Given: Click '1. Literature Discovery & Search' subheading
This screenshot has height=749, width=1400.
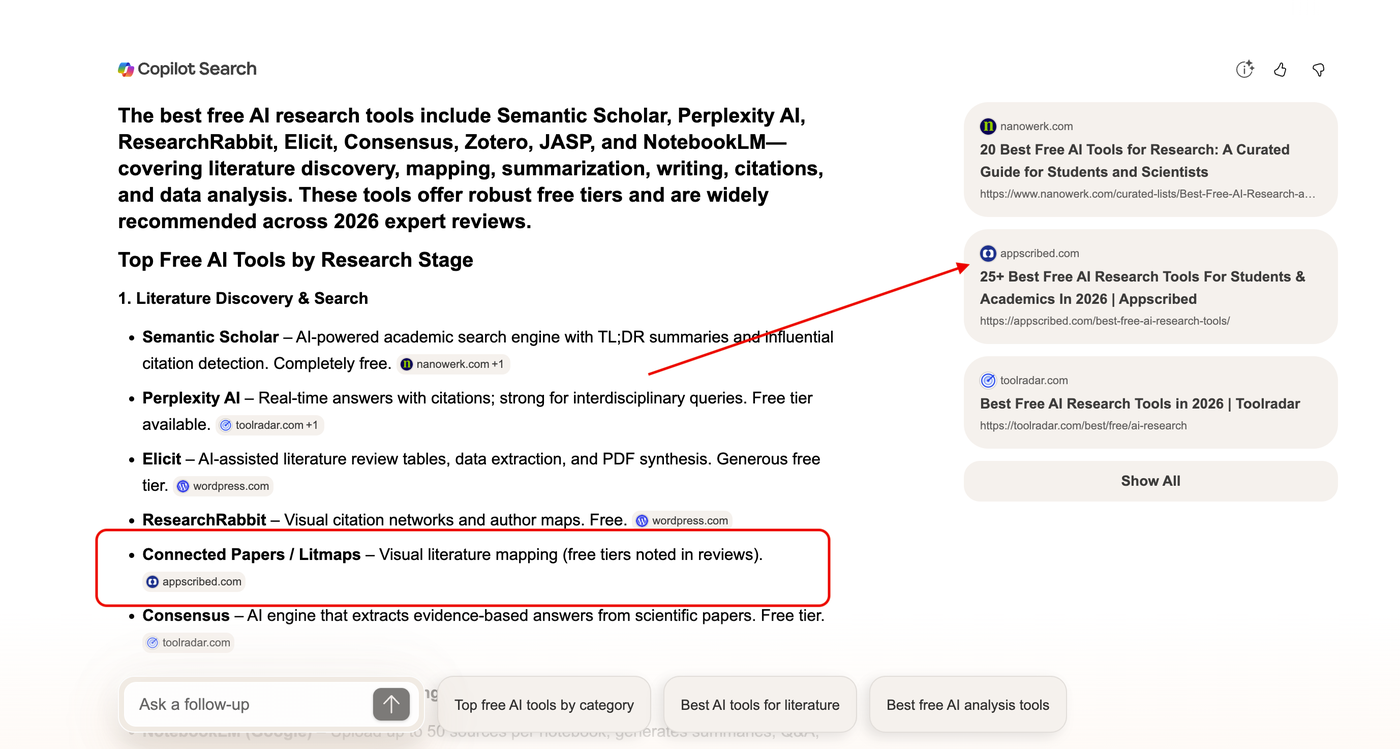Looking at the screenshot, I should pyautogui.click(x=243, y=298).
